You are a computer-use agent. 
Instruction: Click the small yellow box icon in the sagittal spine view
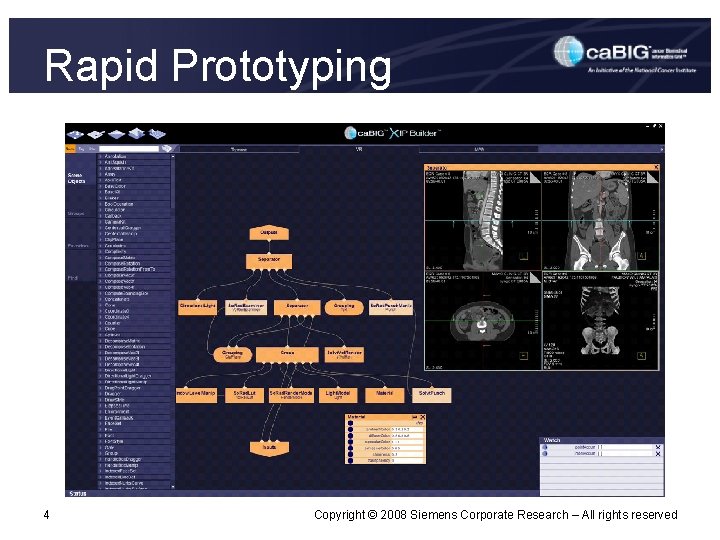click(523, 256)
